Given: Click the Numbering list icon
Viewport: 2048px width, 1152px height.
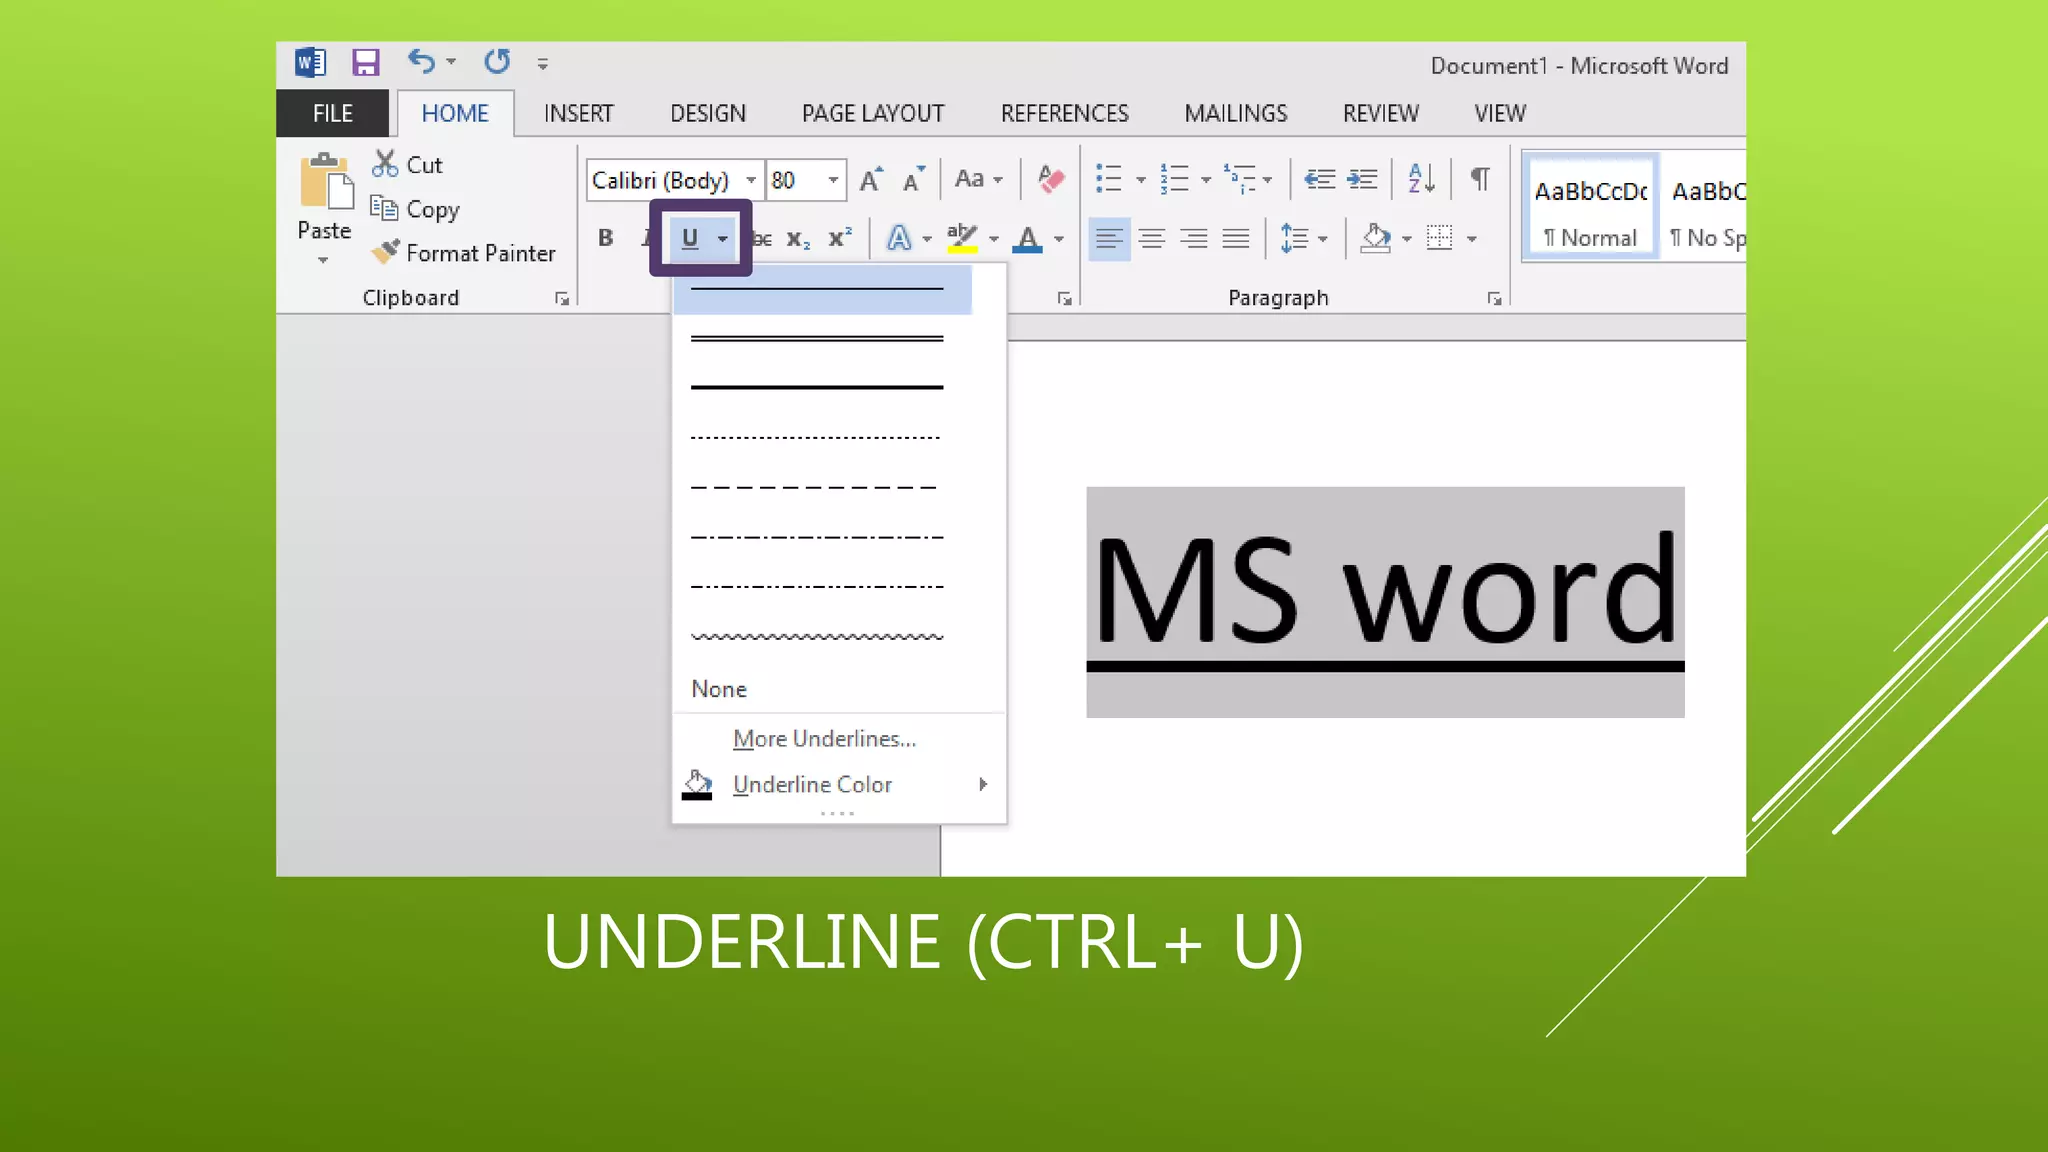Looking at the screenshot, I should pos(1174,179).
